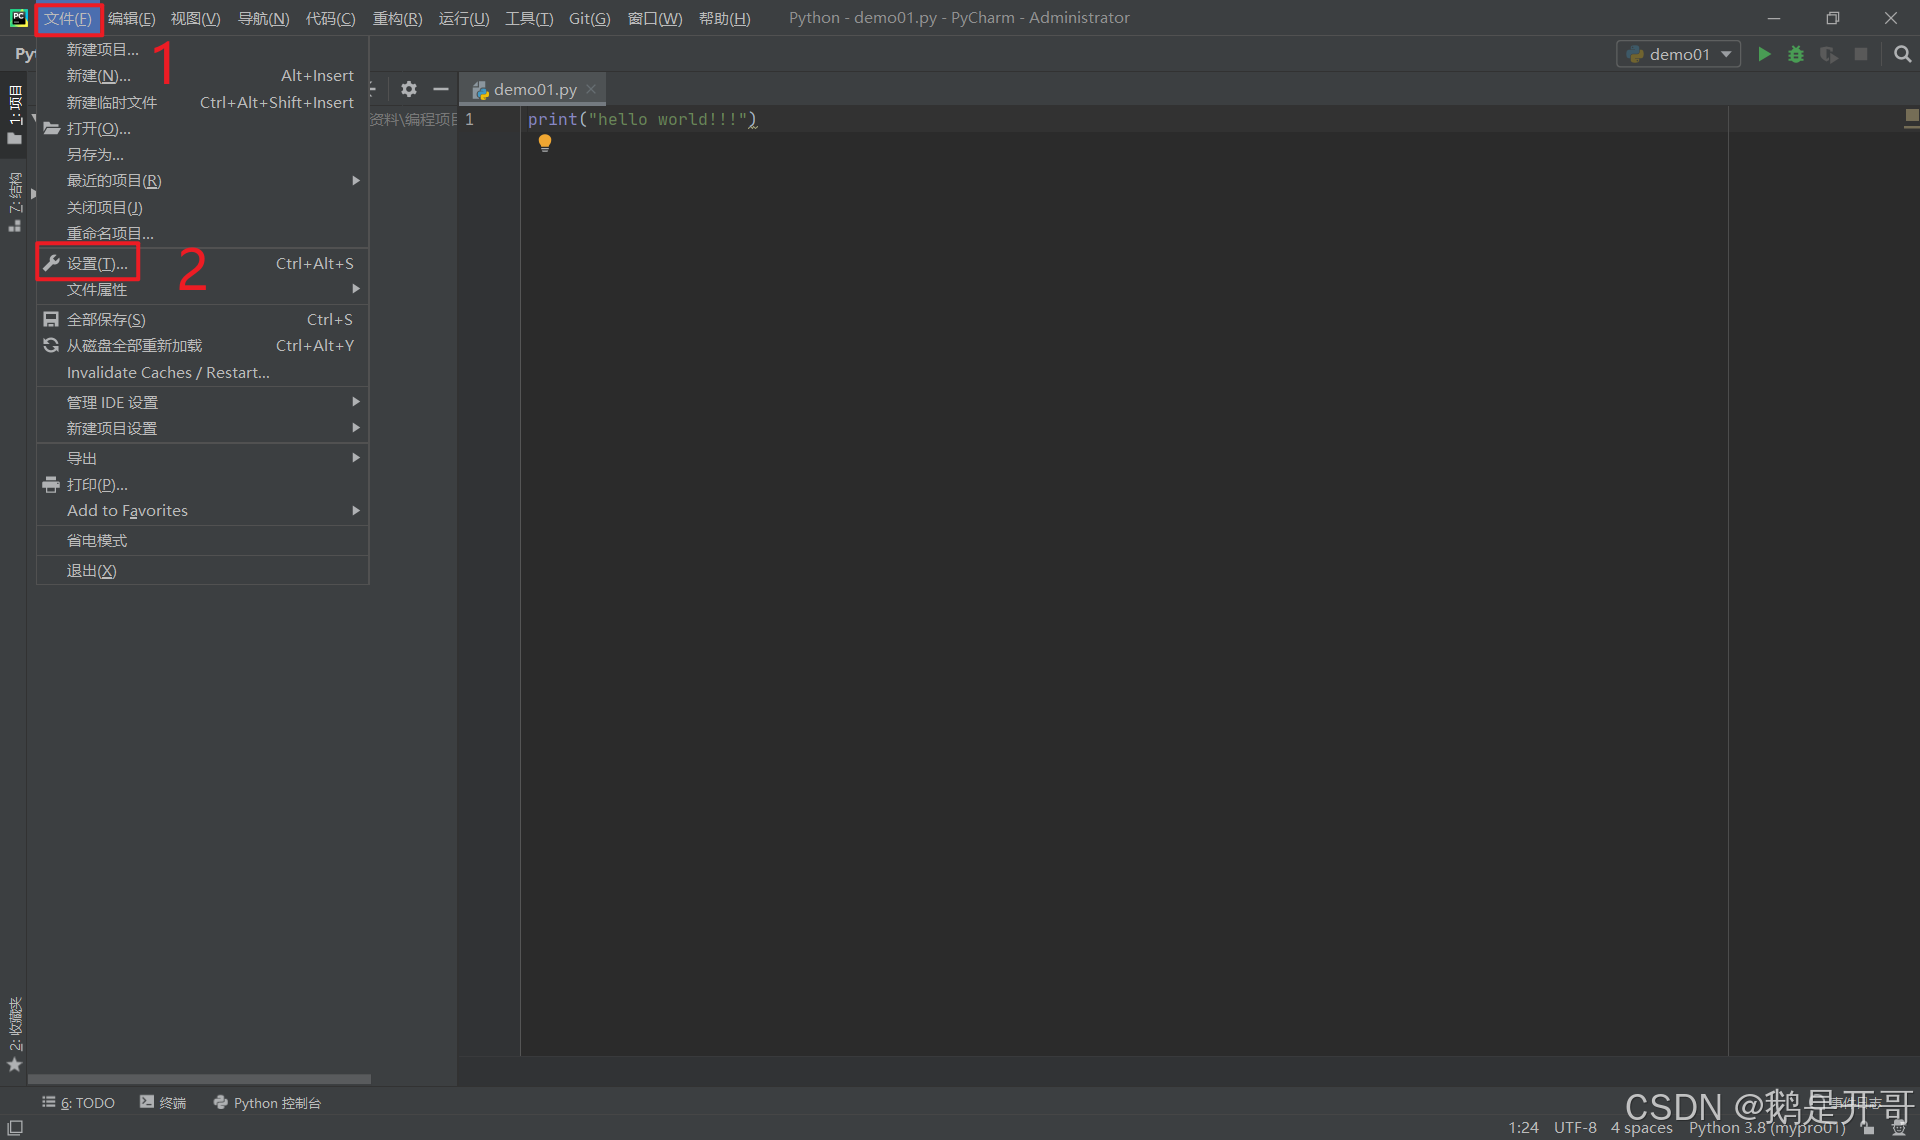
Task: Click the hide panel minus icon
Action: click(440, 89)
